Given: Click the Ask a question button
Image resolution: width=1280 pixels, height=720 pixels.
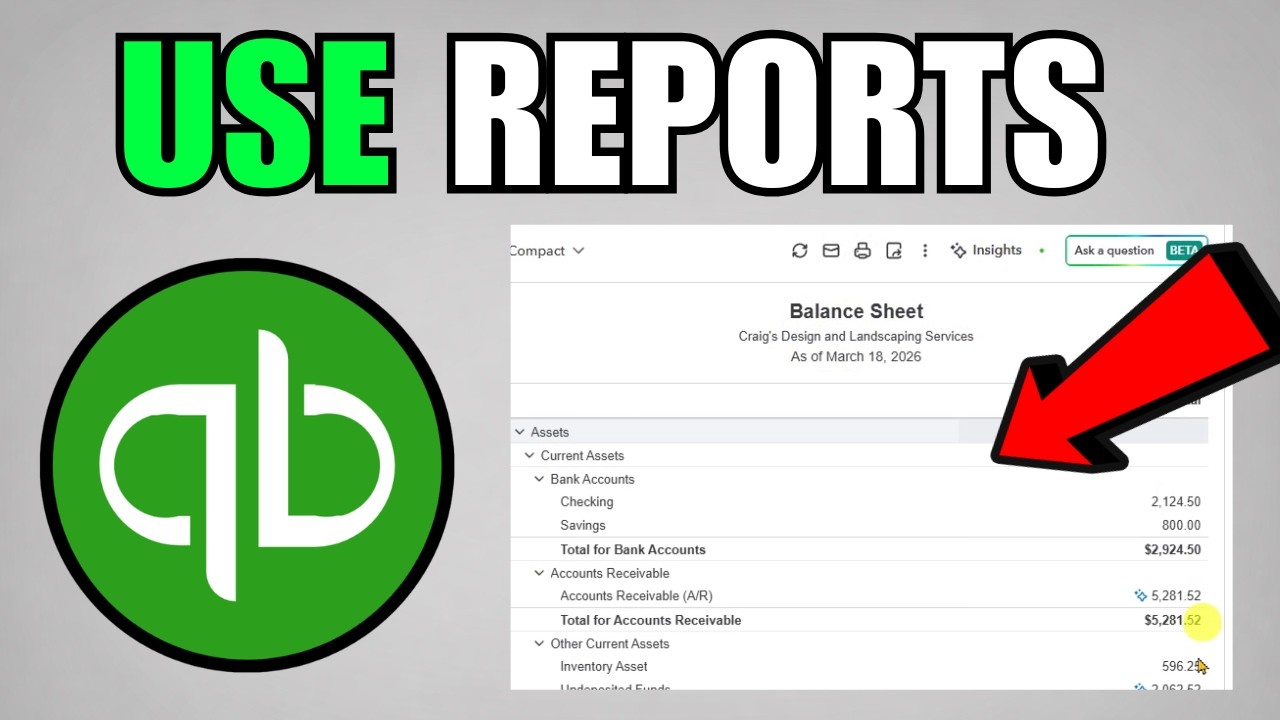Looking at the screenshot, I should 1136,251.
